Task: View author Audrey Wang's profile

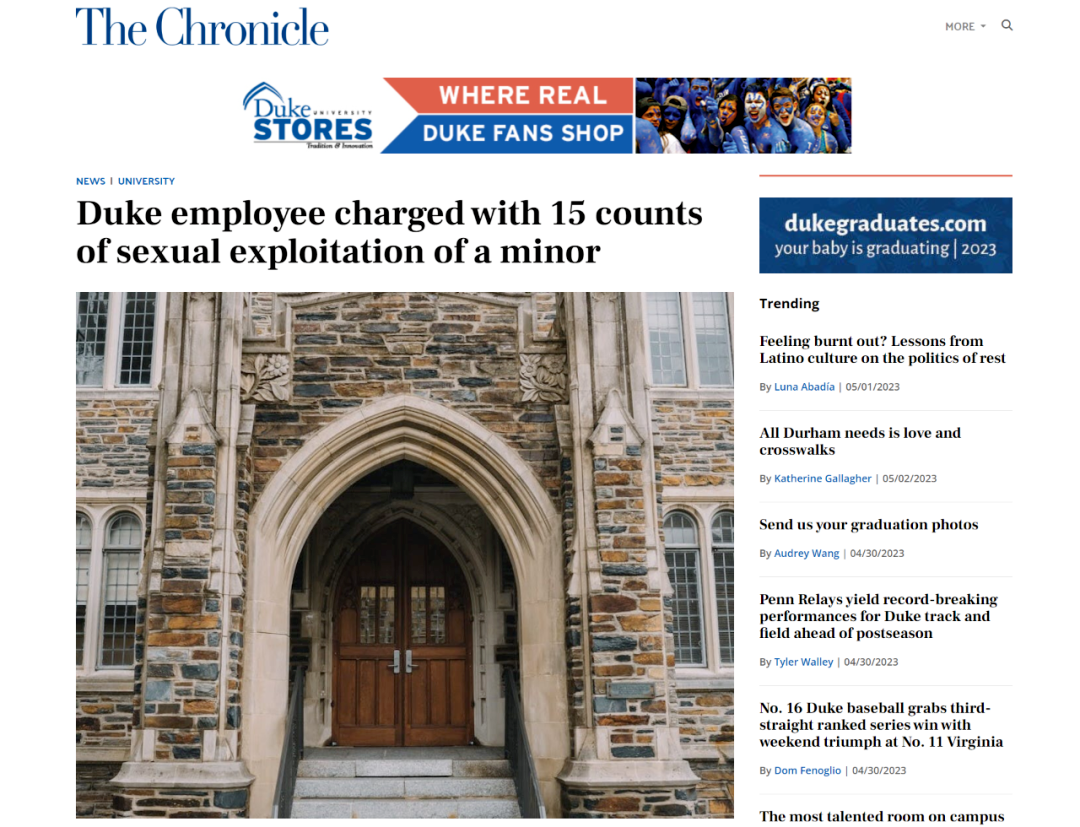Action: pyautogui.click(x=807, y=554)
